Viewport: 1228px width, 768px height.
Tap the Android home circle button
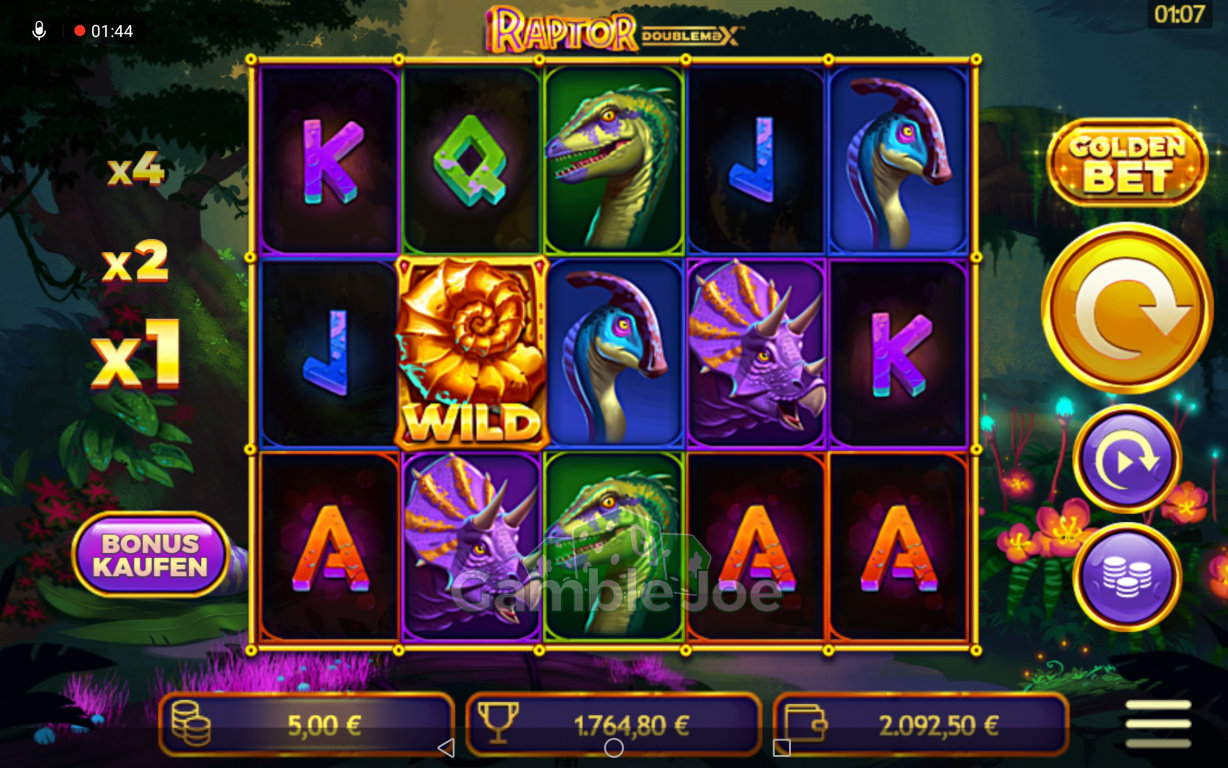click(x=614, y=747)
